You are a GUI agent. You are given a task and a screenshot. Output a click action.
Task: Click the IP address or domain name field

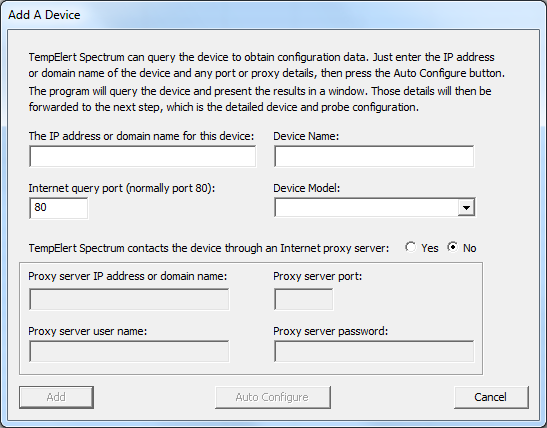coord(143,156)
